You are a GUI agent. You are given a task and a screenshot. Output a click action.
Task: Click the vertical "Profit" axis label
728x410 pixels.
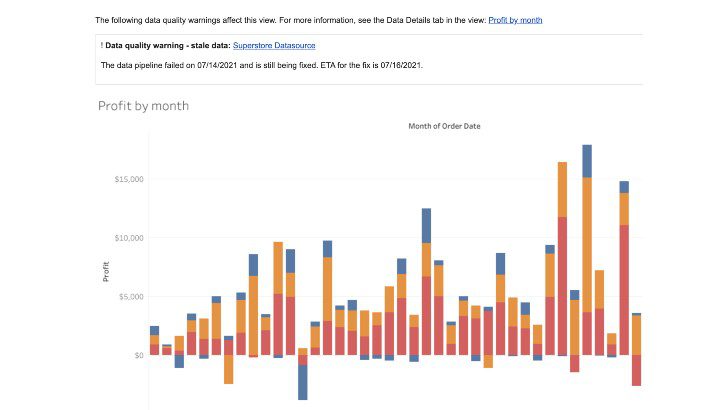[x=106, y=272]
